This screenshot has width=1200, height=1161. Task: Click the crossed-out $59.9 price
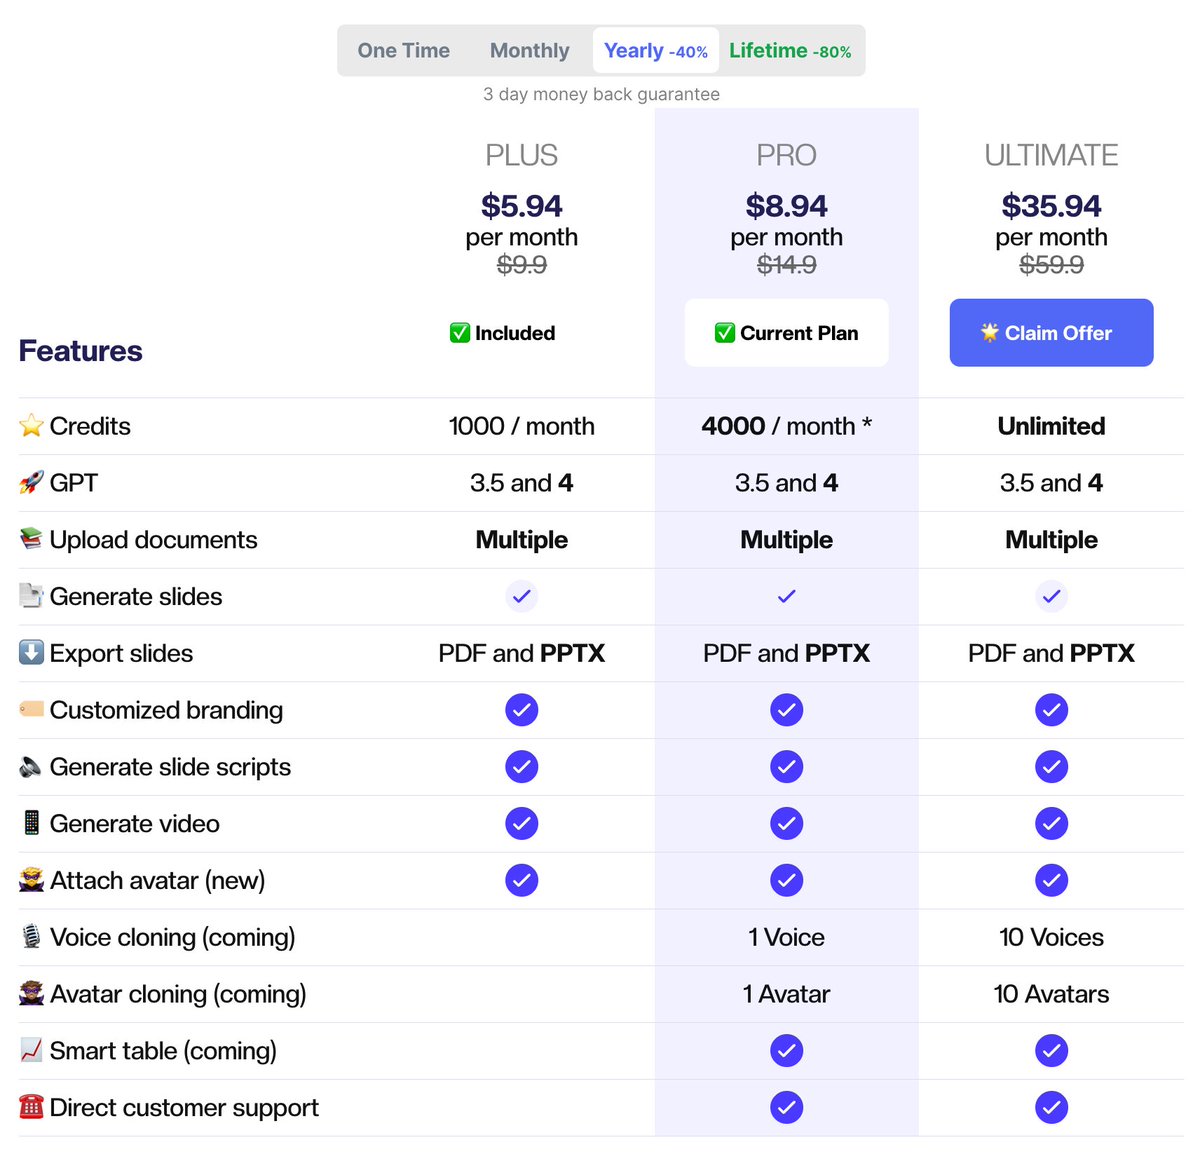tap(1051, 265)
